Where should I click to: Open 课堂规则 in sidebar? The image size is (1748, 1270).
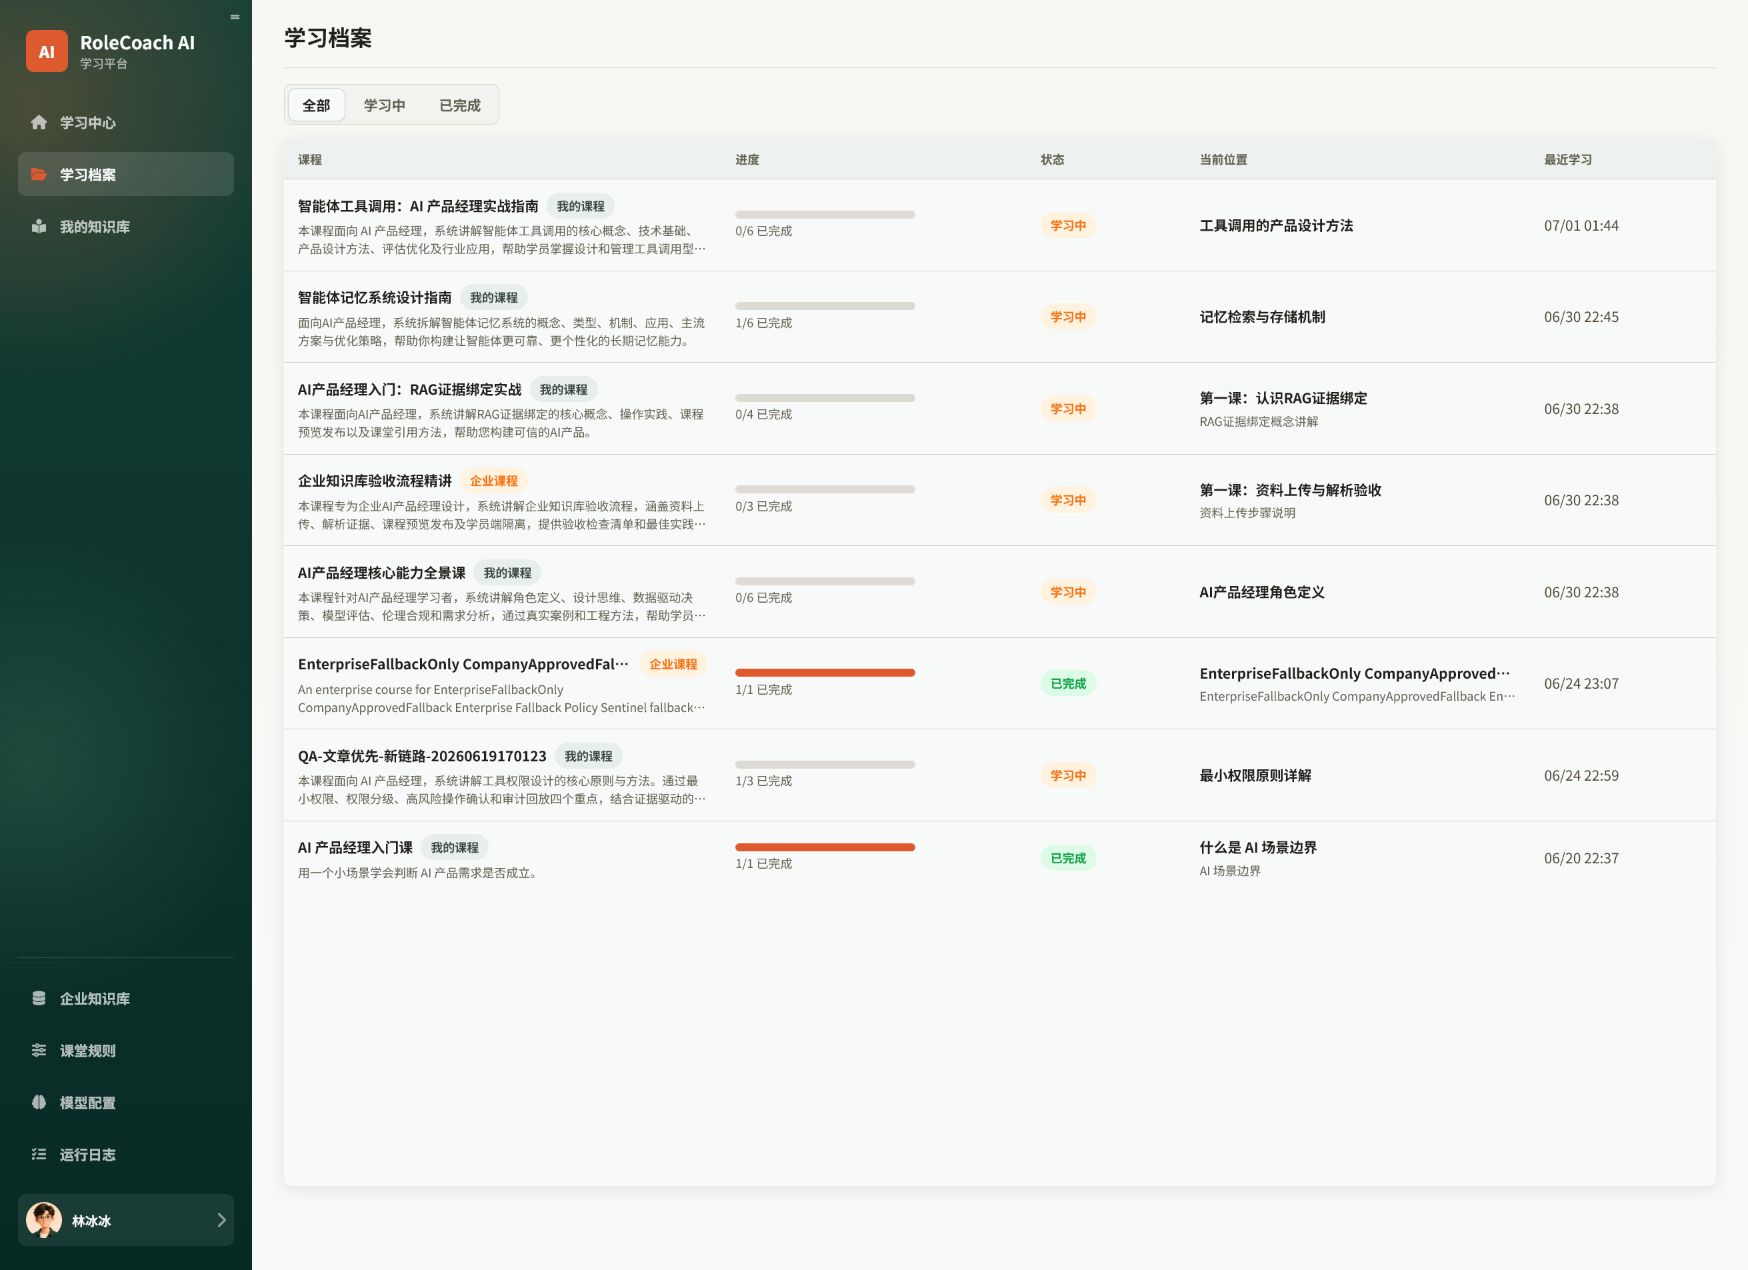126,1050
